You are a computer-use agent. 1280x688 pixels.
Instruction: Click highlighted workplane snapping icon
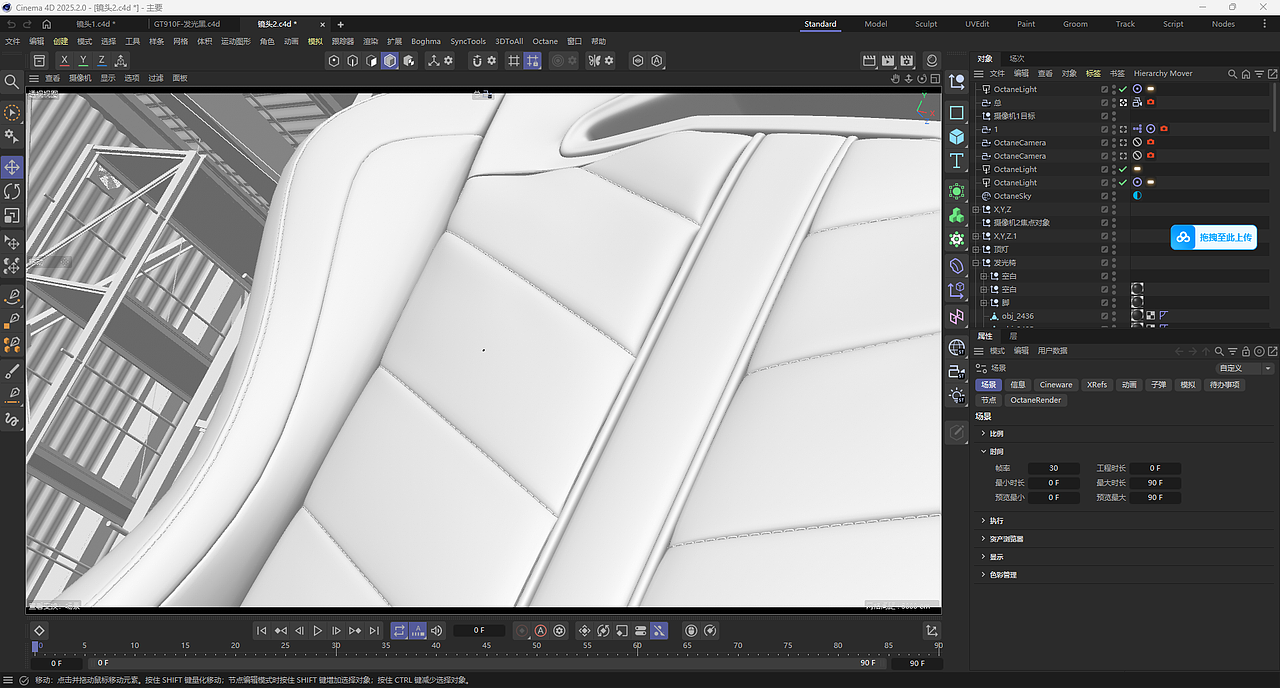pyautogui.click(x=532, y=61)
